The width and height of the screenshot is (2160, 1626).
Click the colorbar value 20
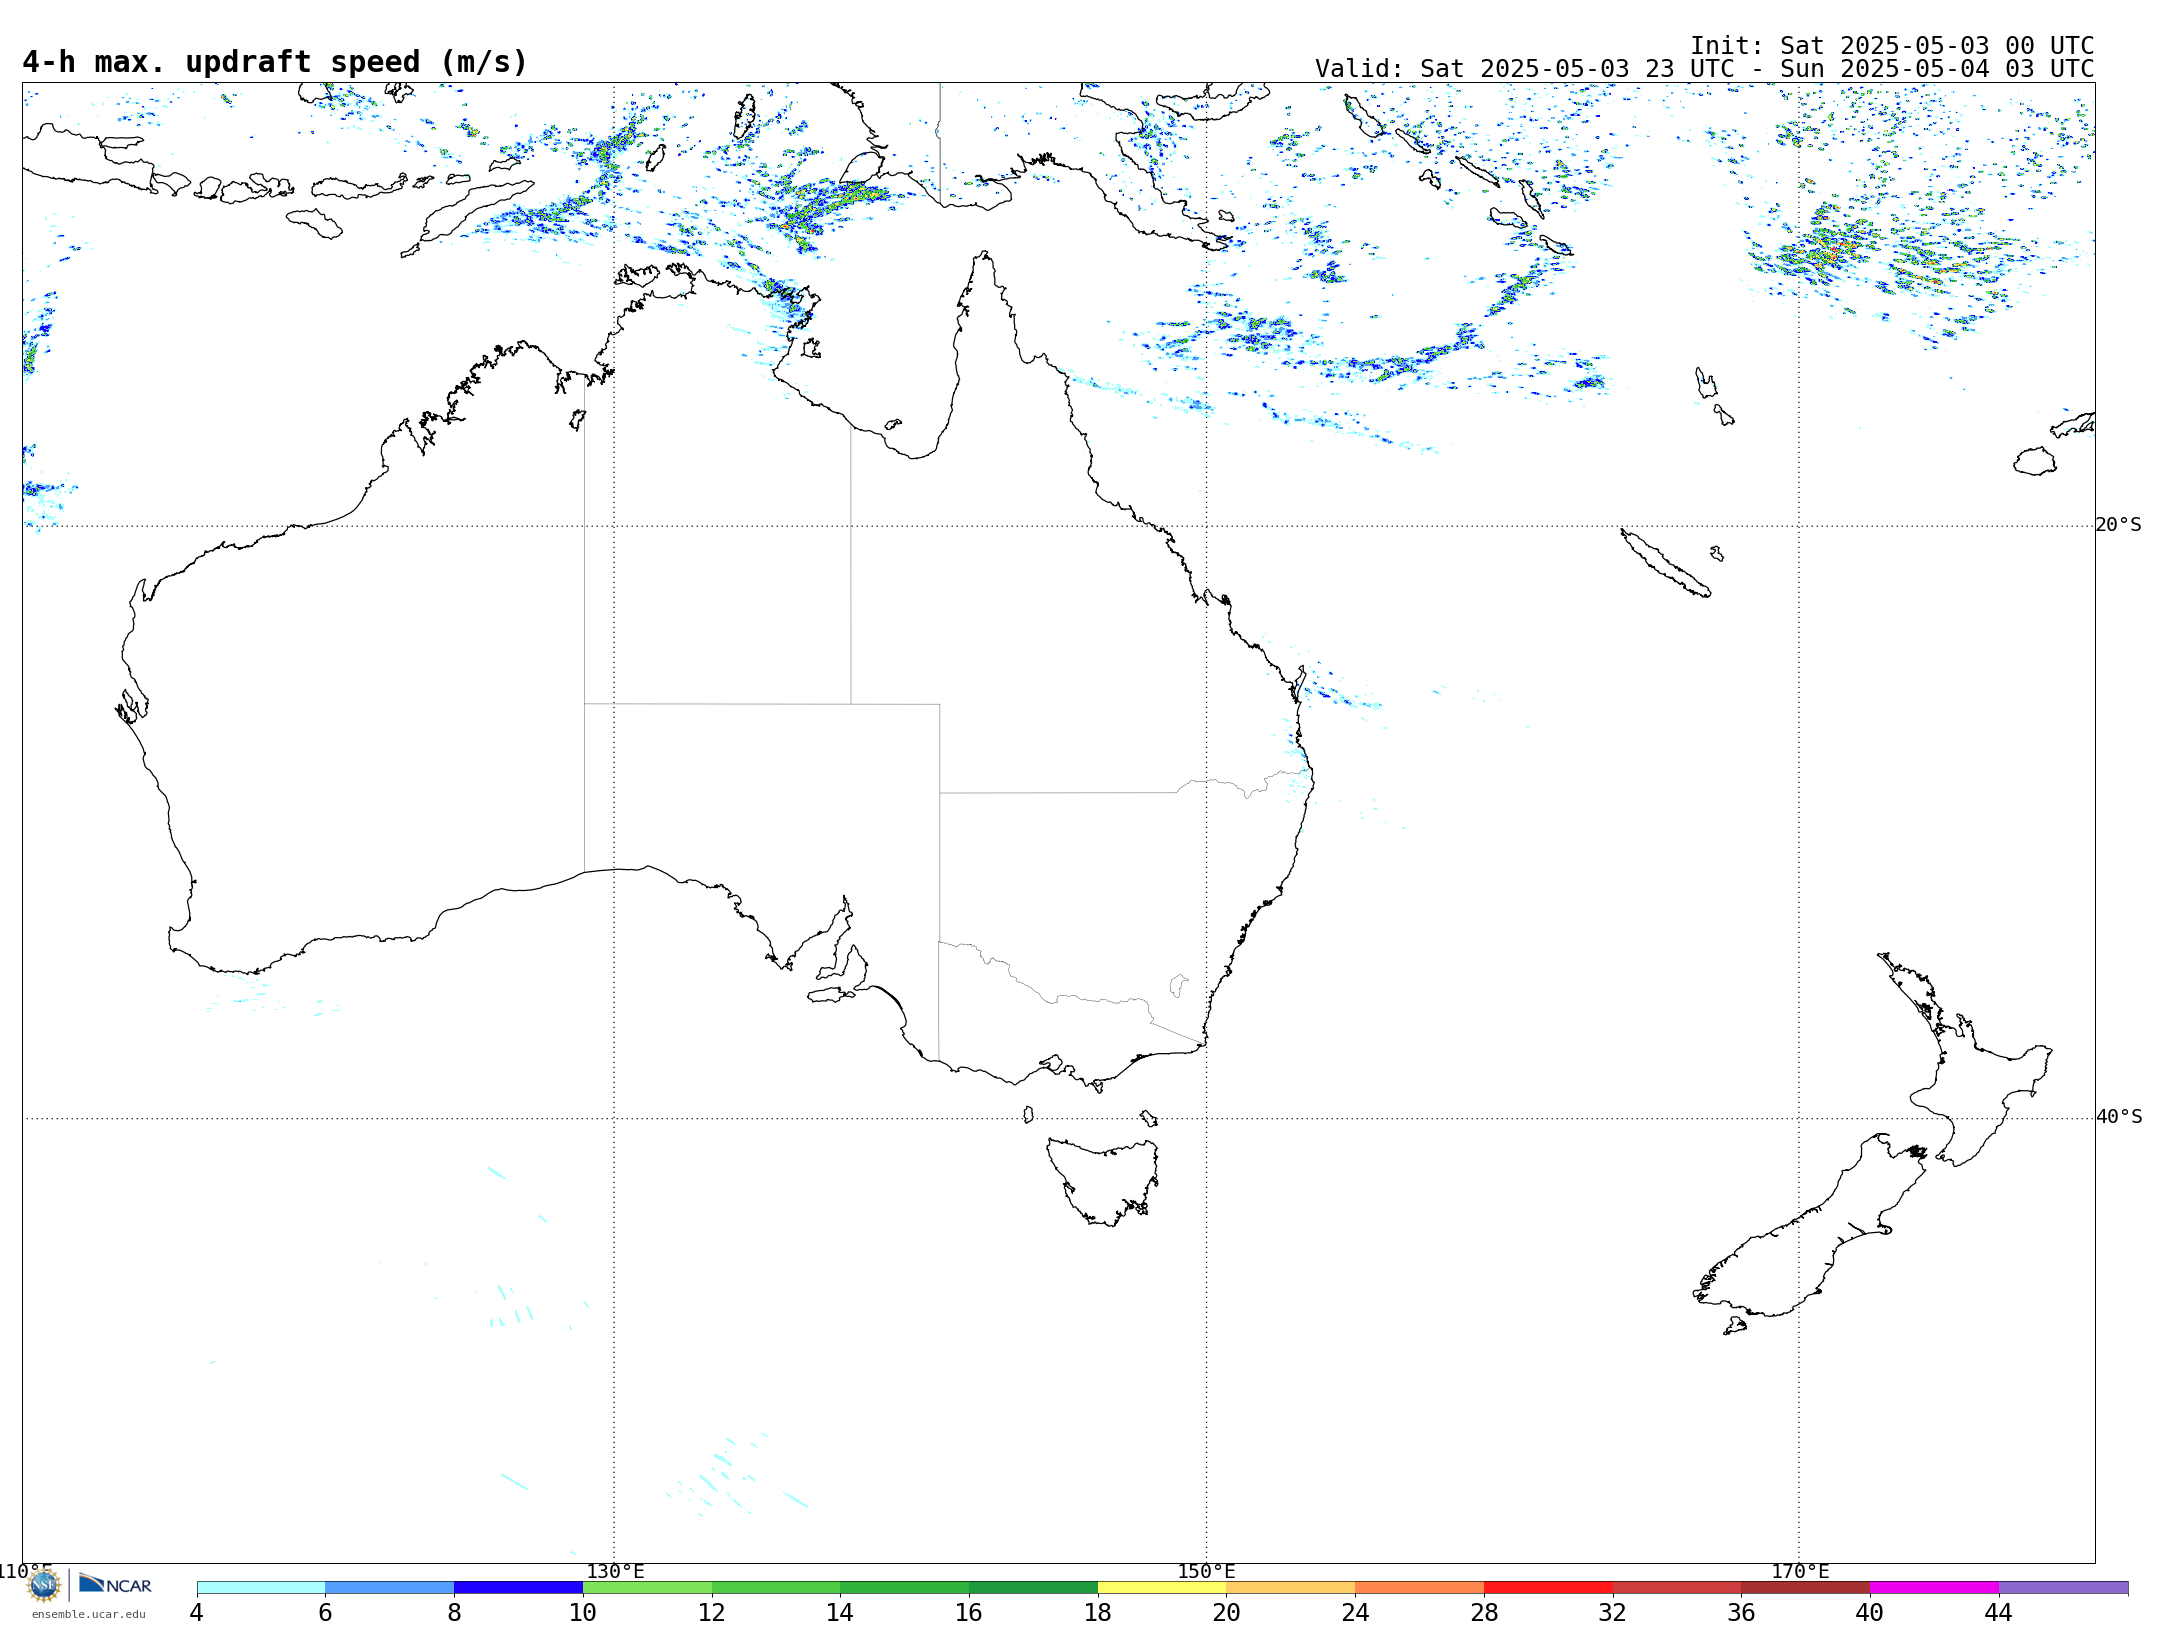tap(1227, 1612)
